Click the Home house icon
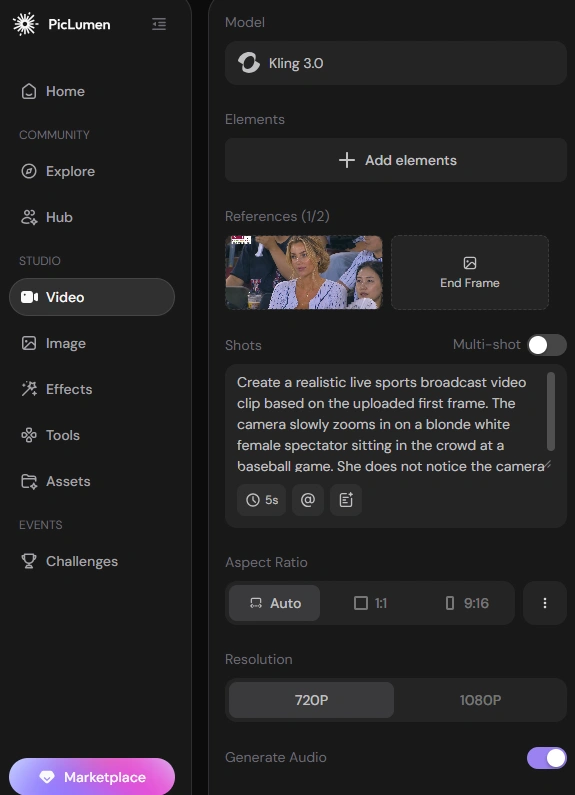Screen dimensions: 575x795 (29, 91)
